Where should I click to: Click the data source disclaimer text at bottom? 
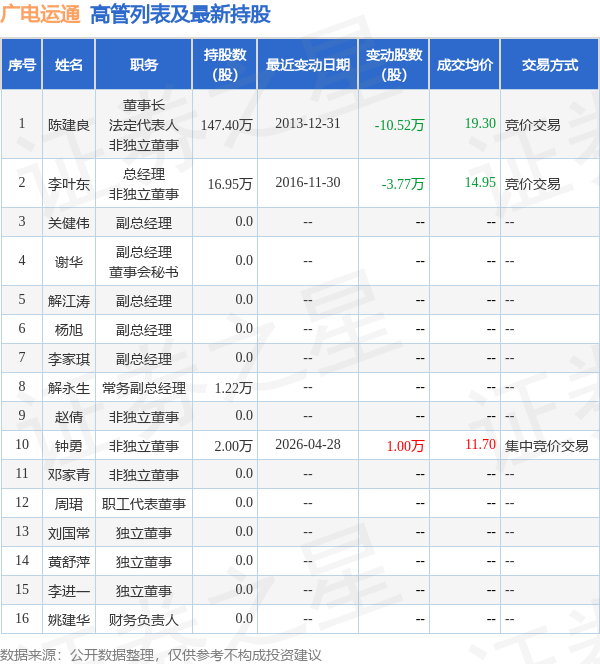point(160,655)
